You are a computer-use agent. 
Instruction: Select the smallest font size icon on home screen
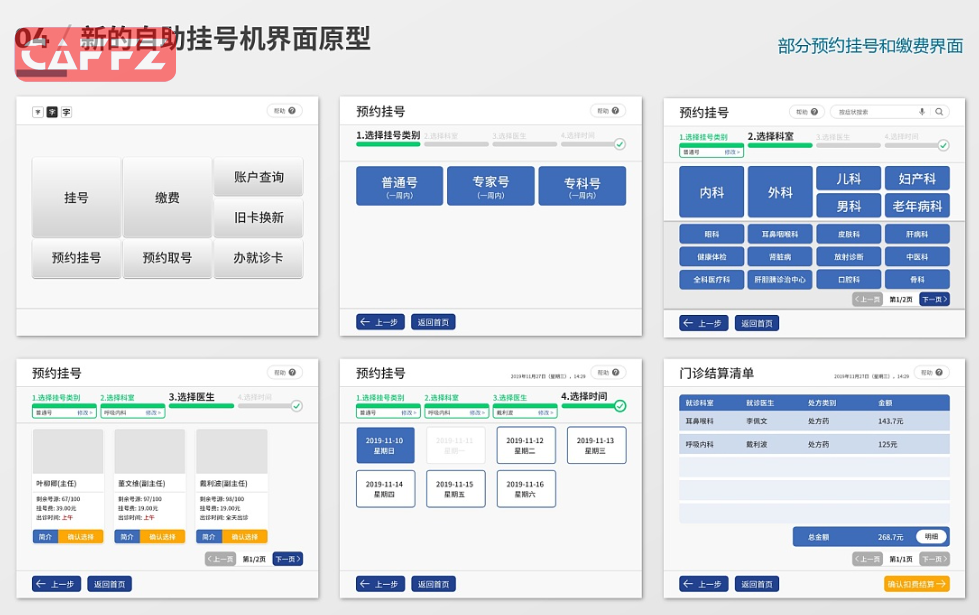[38, 112]
